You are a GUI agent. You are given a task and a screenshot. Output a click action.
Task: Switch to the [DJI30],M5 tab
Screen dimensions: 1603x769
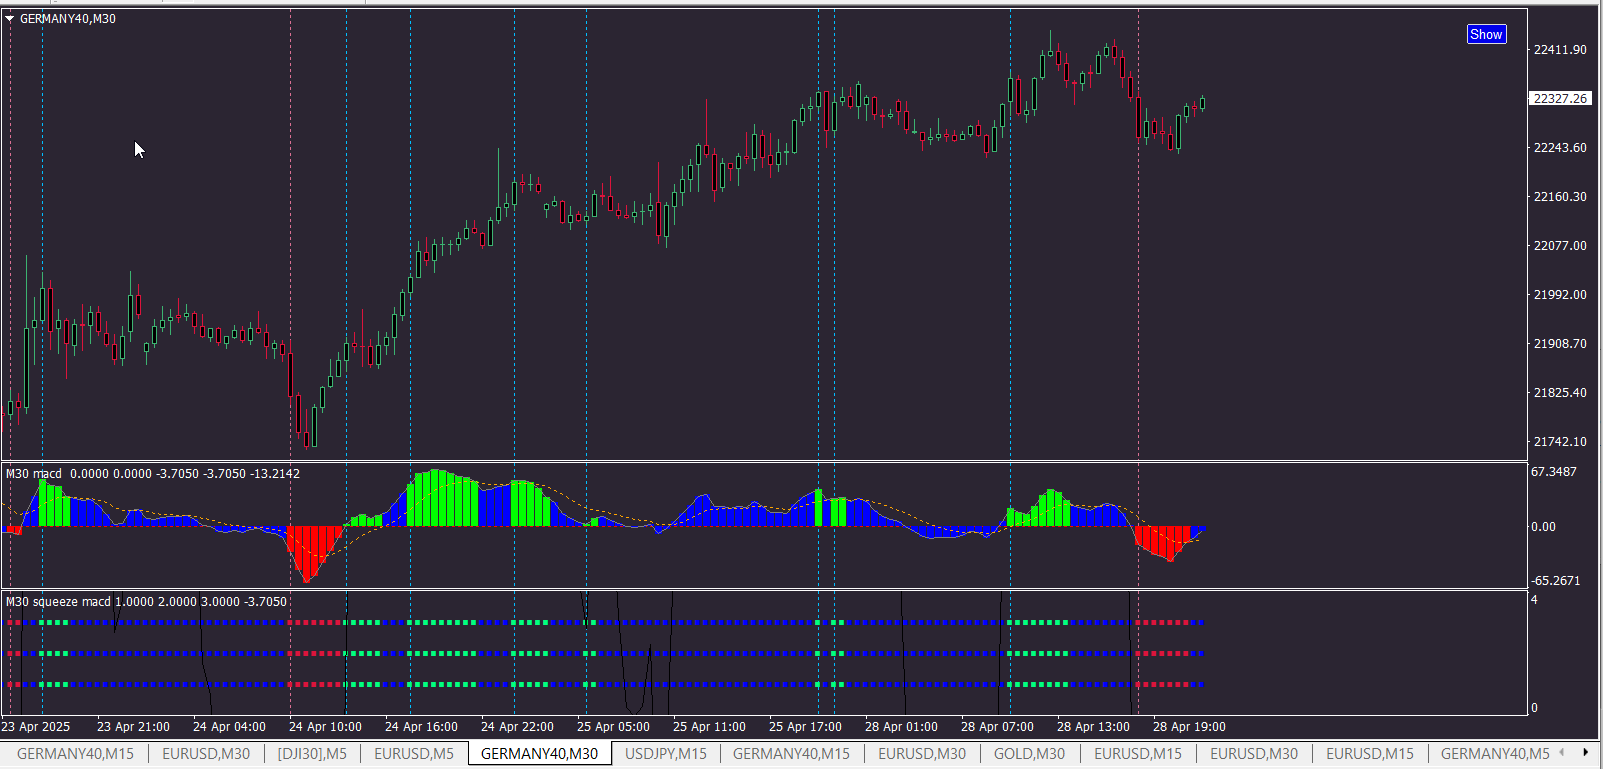(x=312, y=754)
